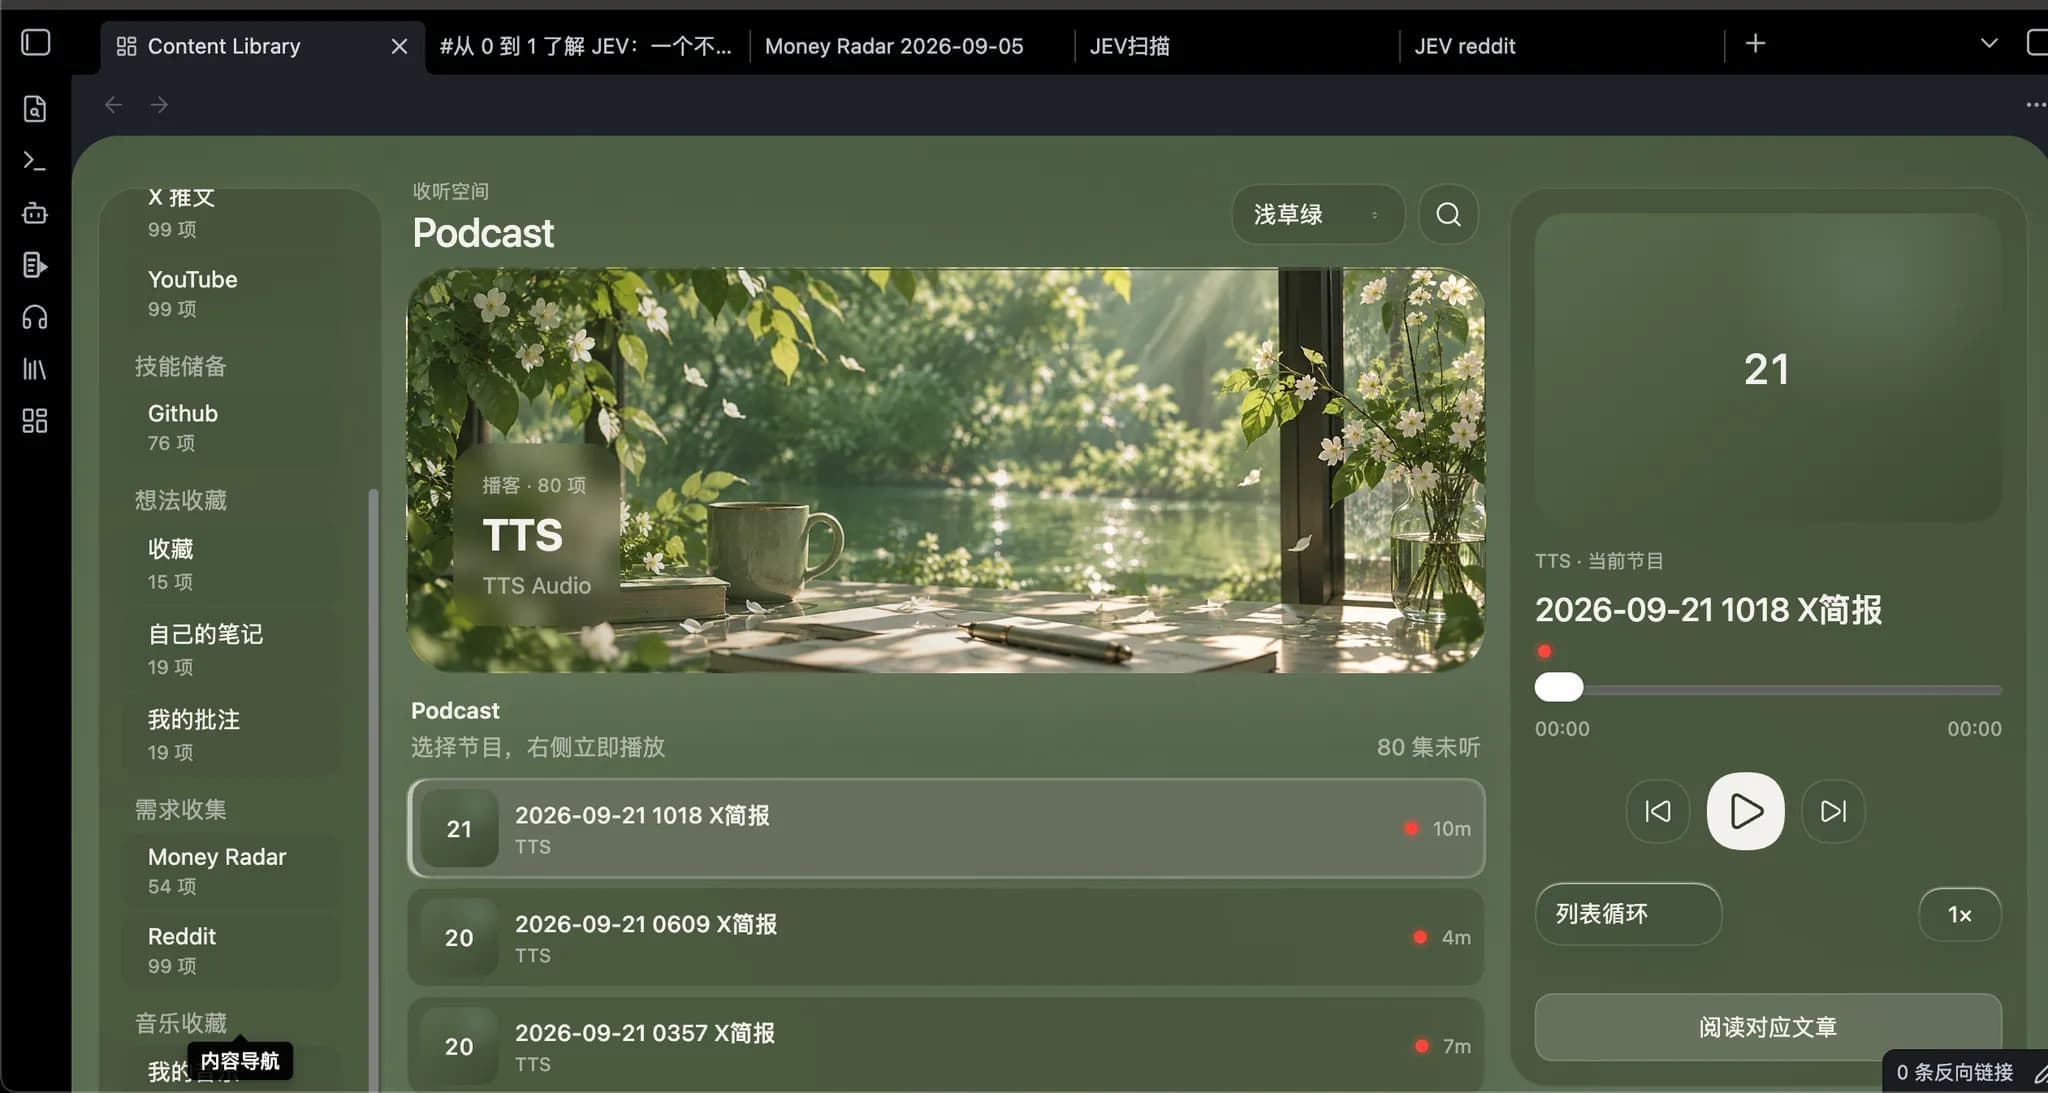Click the document export icon in ribbon
The width and height of the screenshot is (2048, 1093).
pos(35,265)
